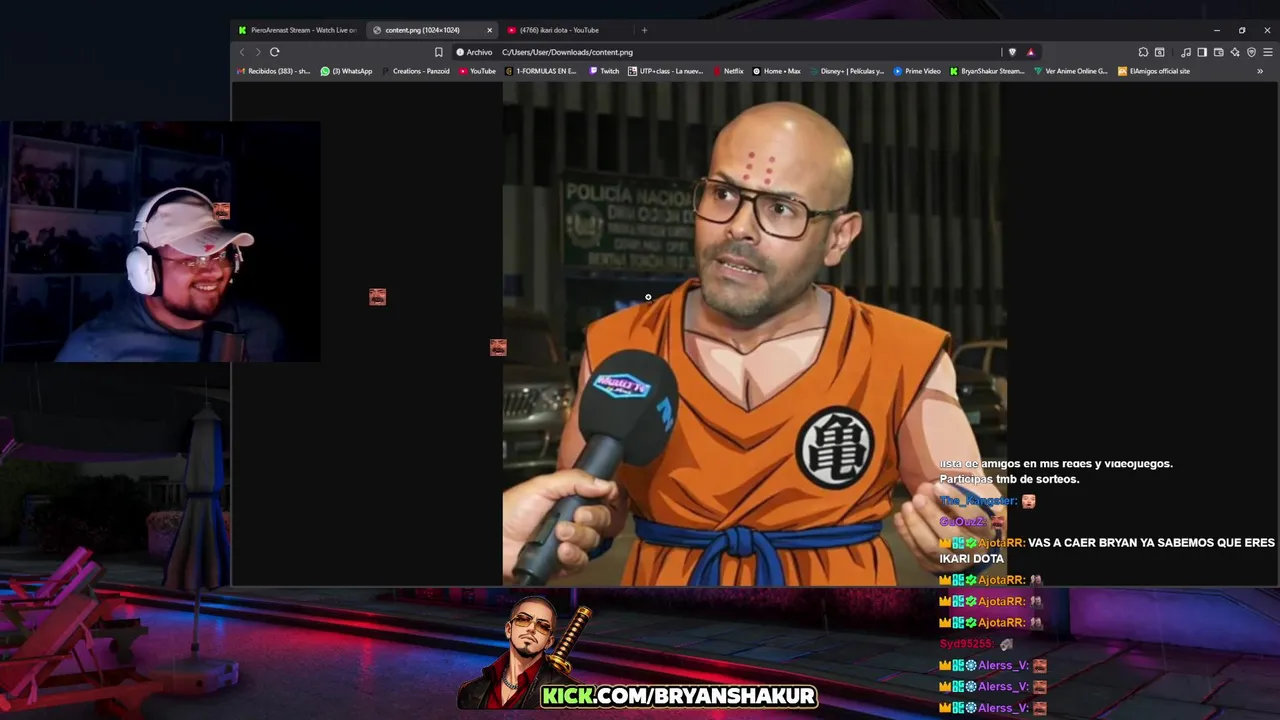
Task: Restore down the browser window
Action: pyautogui.click(x=1242, y=30)
